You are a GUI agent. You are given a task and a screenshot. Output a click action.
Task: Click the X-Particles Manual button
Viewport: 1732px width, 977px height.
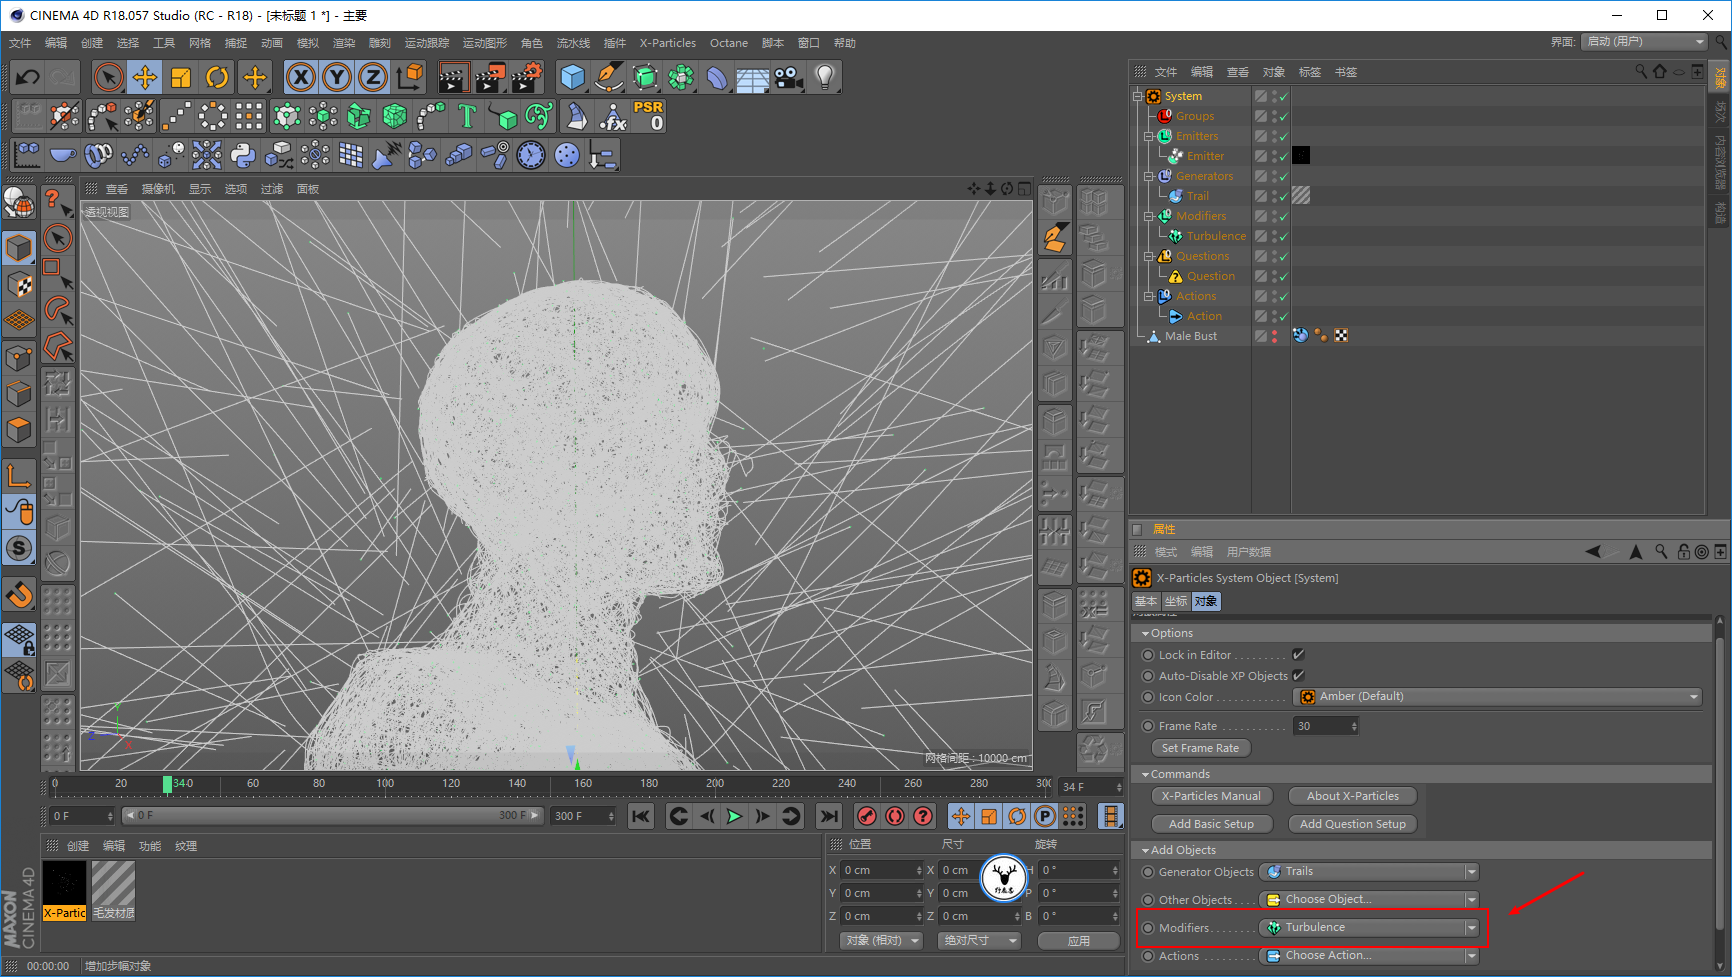tap(1211, 796)
